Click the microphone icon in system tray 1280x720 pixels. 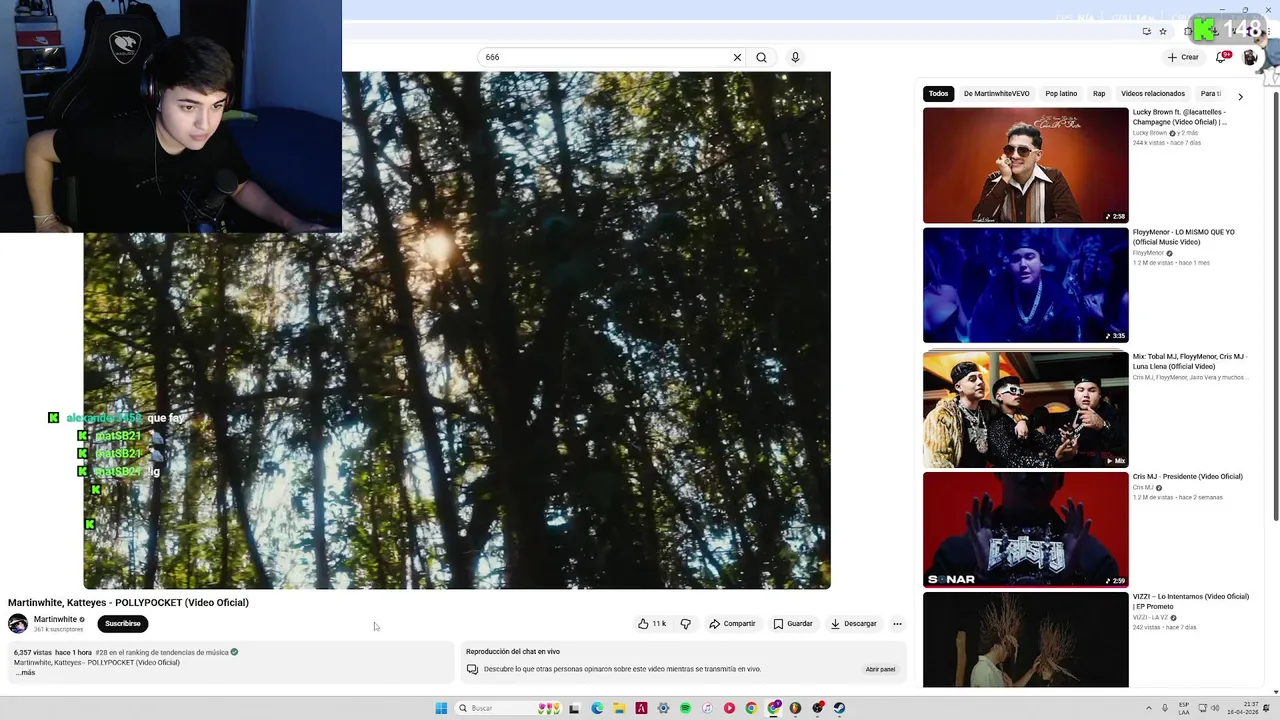tap(1164, 708)
